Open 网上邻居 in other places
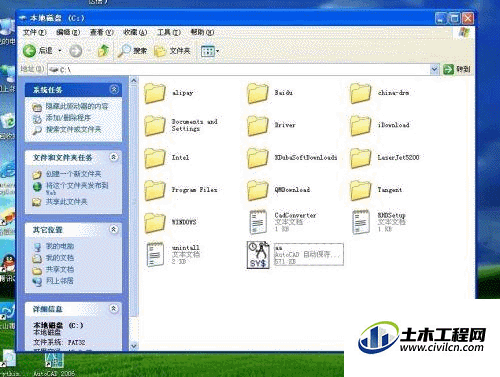 point(60,281)
